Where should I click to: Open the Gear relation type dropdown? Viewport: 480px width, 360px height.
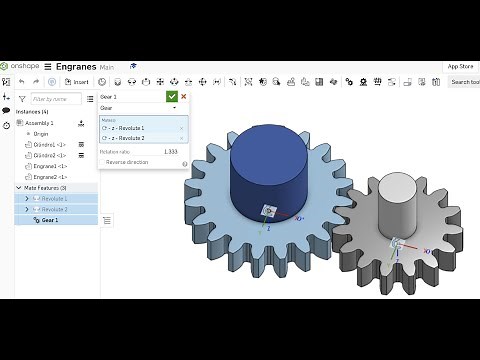pyautogui.click(x=138, y=108)
